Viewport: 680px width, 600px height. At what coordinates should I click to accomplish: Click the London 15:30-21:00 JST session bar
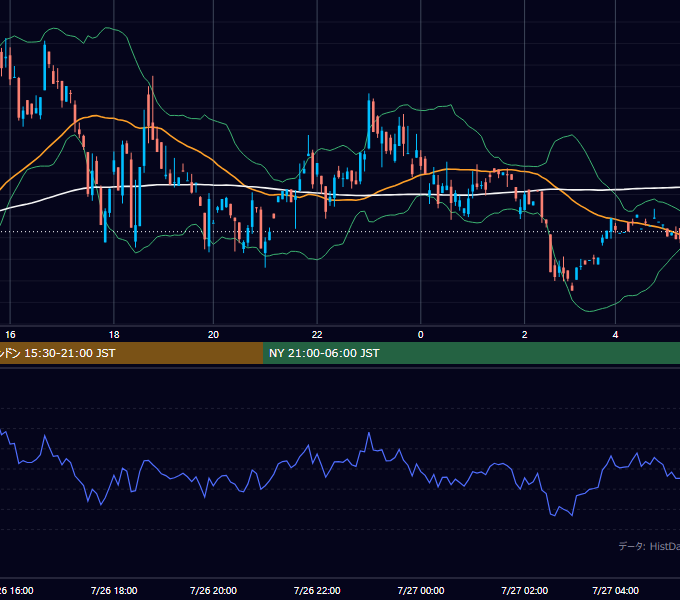click(x=131, y=353)
